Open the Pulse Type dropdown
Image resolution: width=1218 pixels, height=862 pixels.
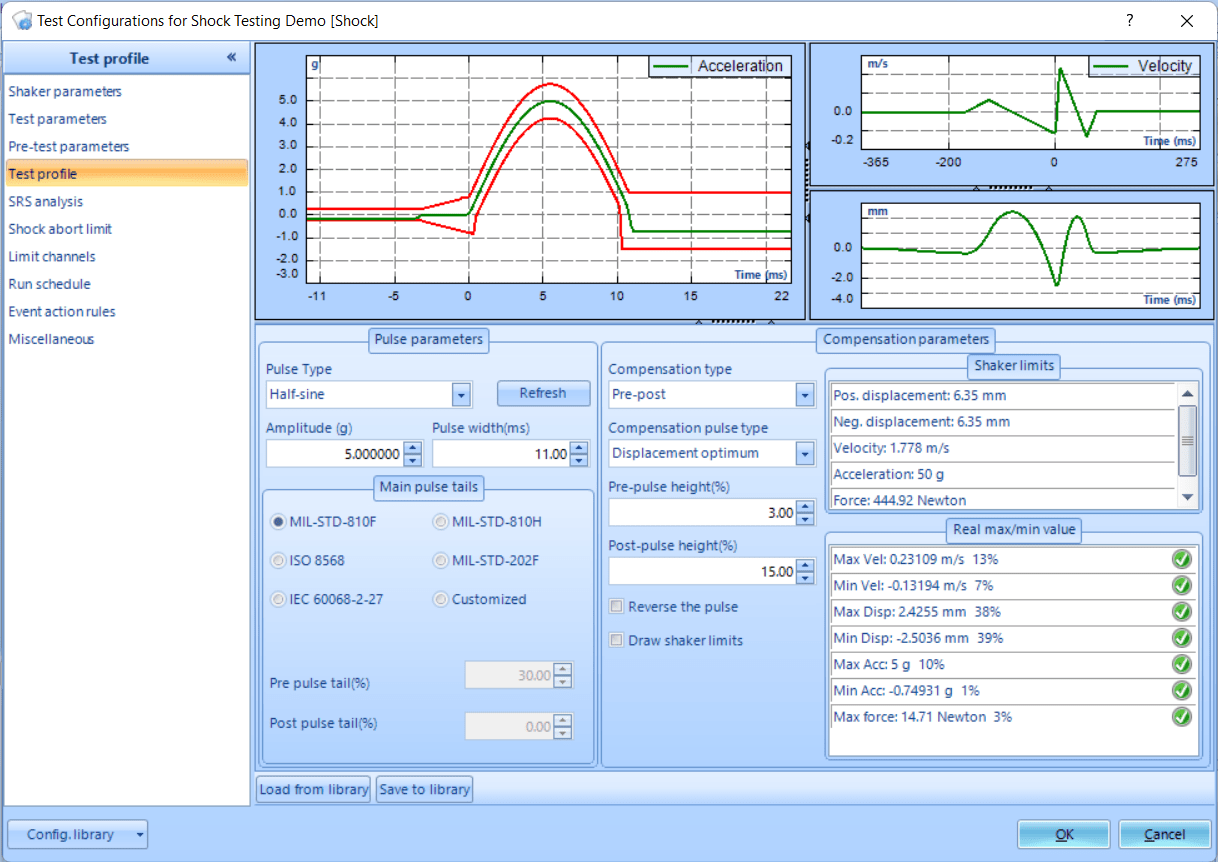(460, 395)
